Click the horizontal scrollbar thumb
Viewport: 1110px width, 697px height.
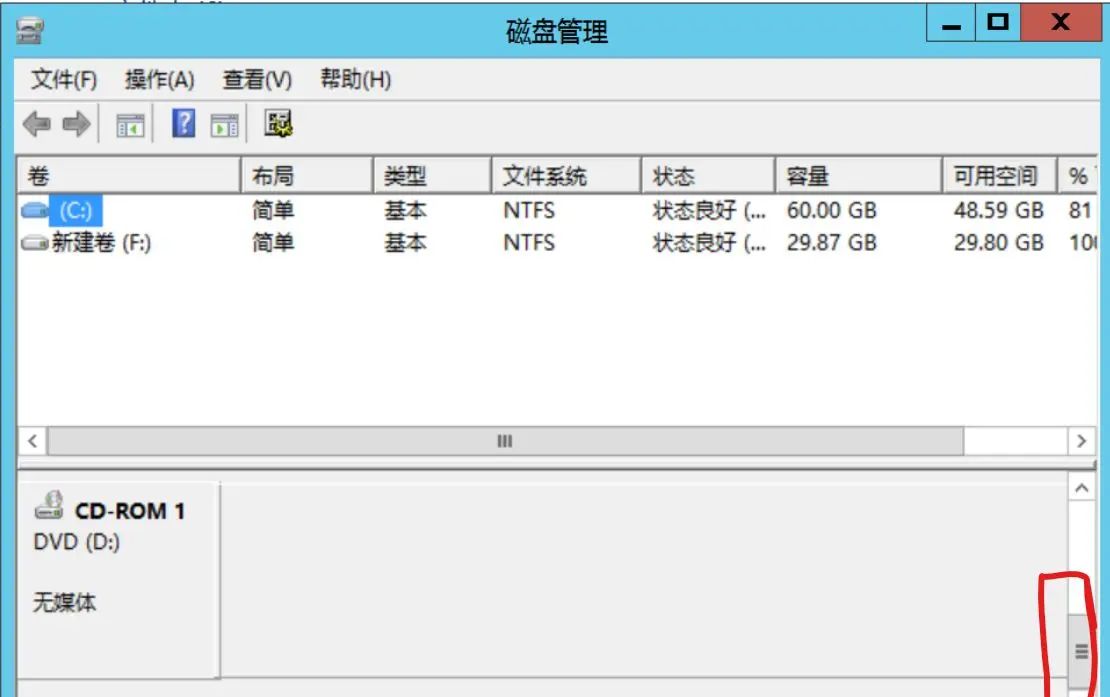coord(505,441)
